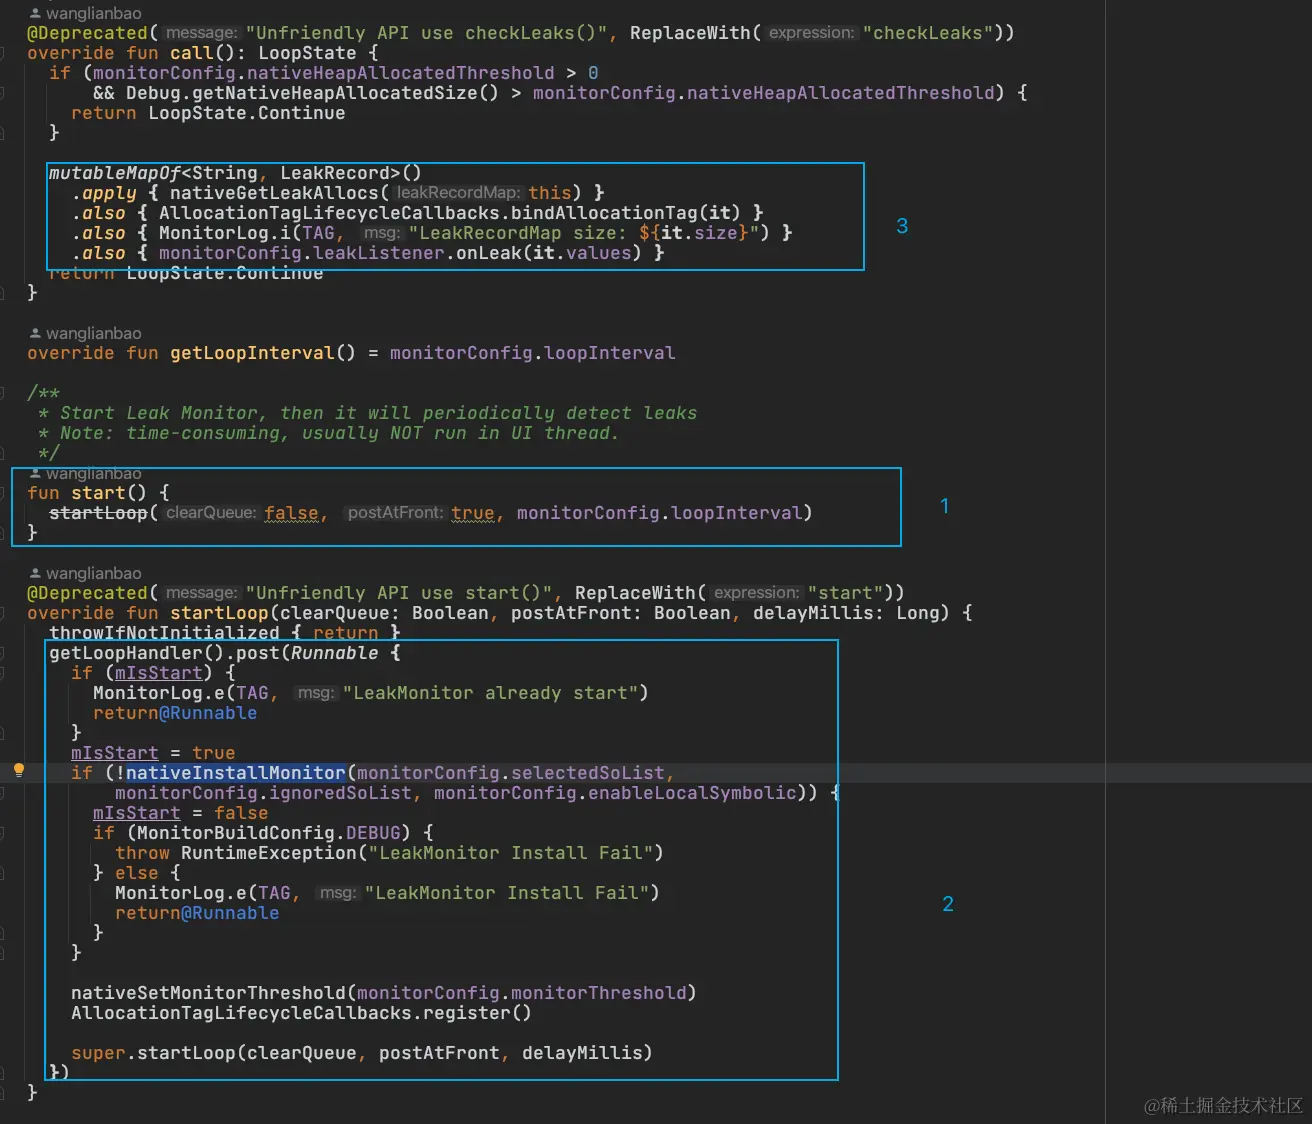
Task: Click getLoopInterval function name
Action: [252, 353]
